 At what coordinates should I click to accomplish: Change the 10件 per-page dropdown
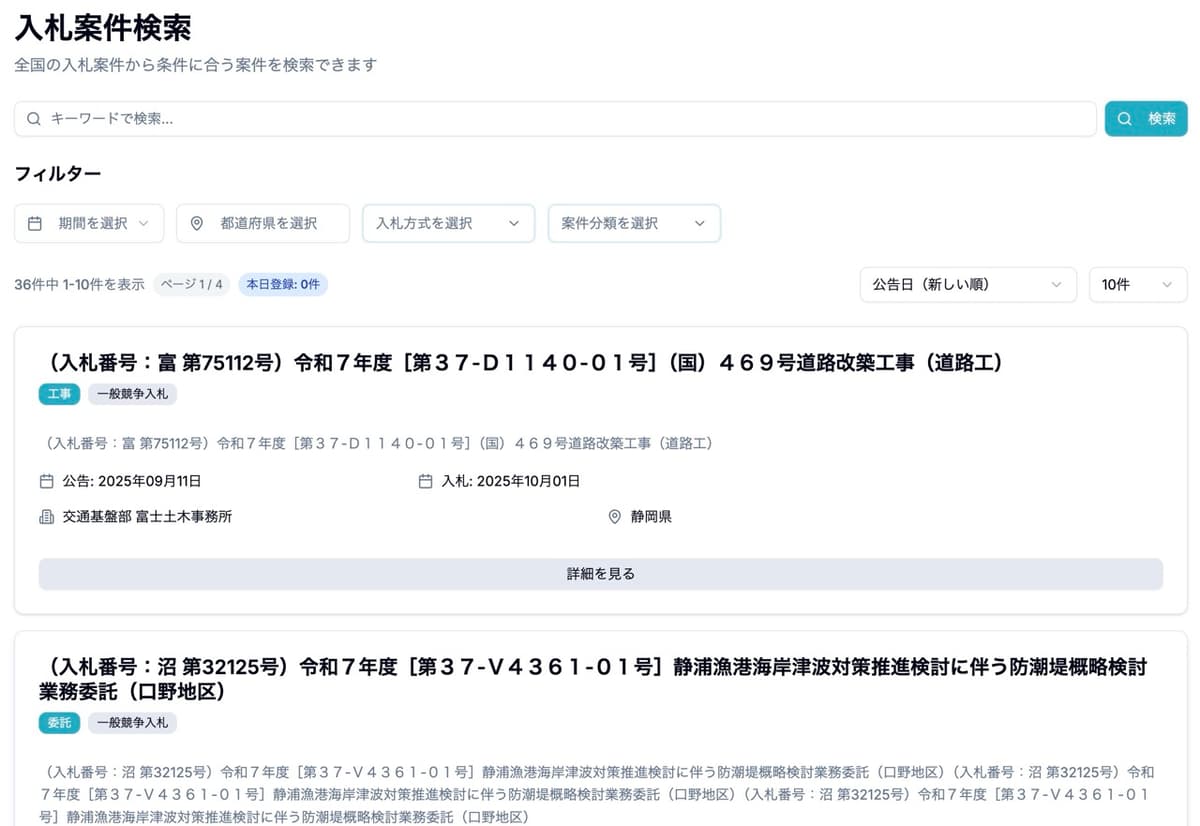tap(1138, 284)
